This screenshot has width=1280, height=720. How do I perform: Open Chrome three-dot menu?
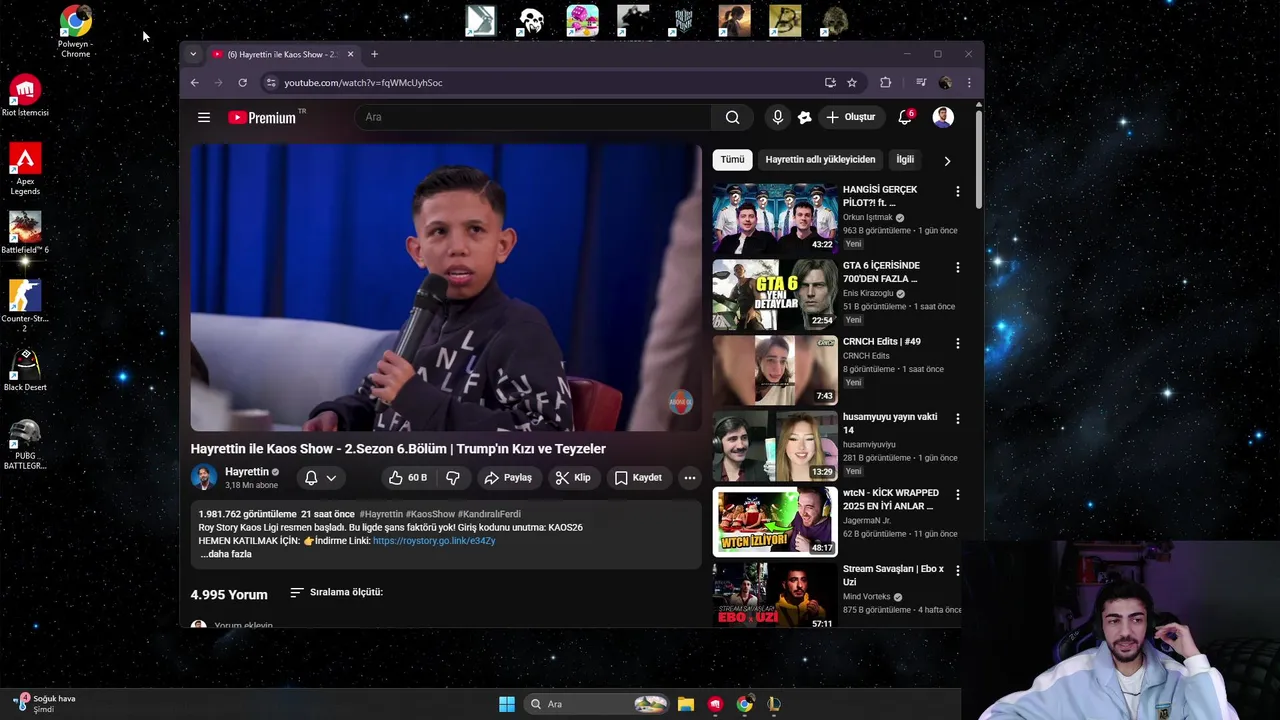click(968, 83)
